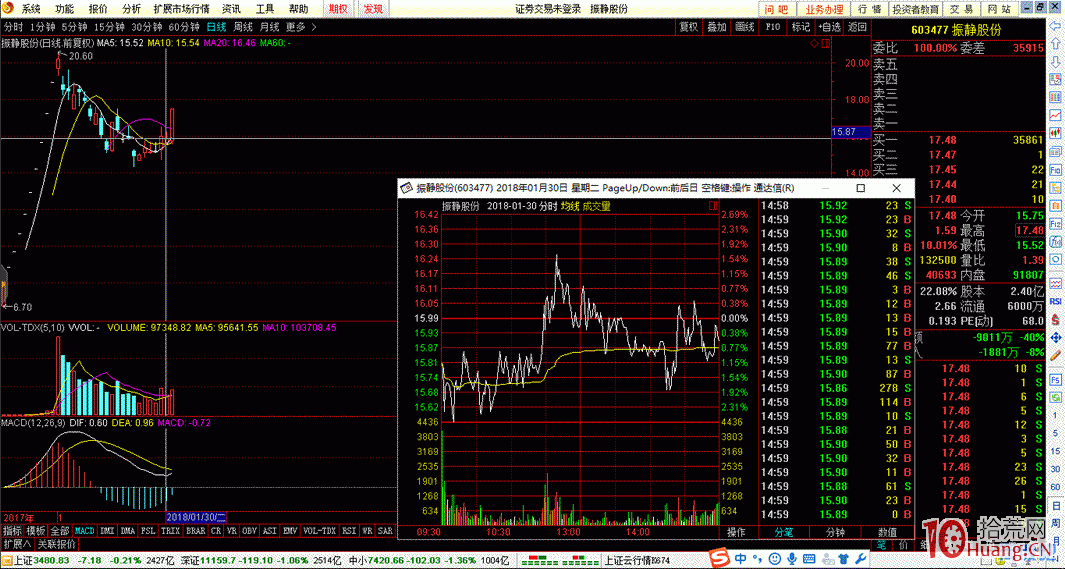
Task: Open the 工具 menu
Action: point(264,9)
